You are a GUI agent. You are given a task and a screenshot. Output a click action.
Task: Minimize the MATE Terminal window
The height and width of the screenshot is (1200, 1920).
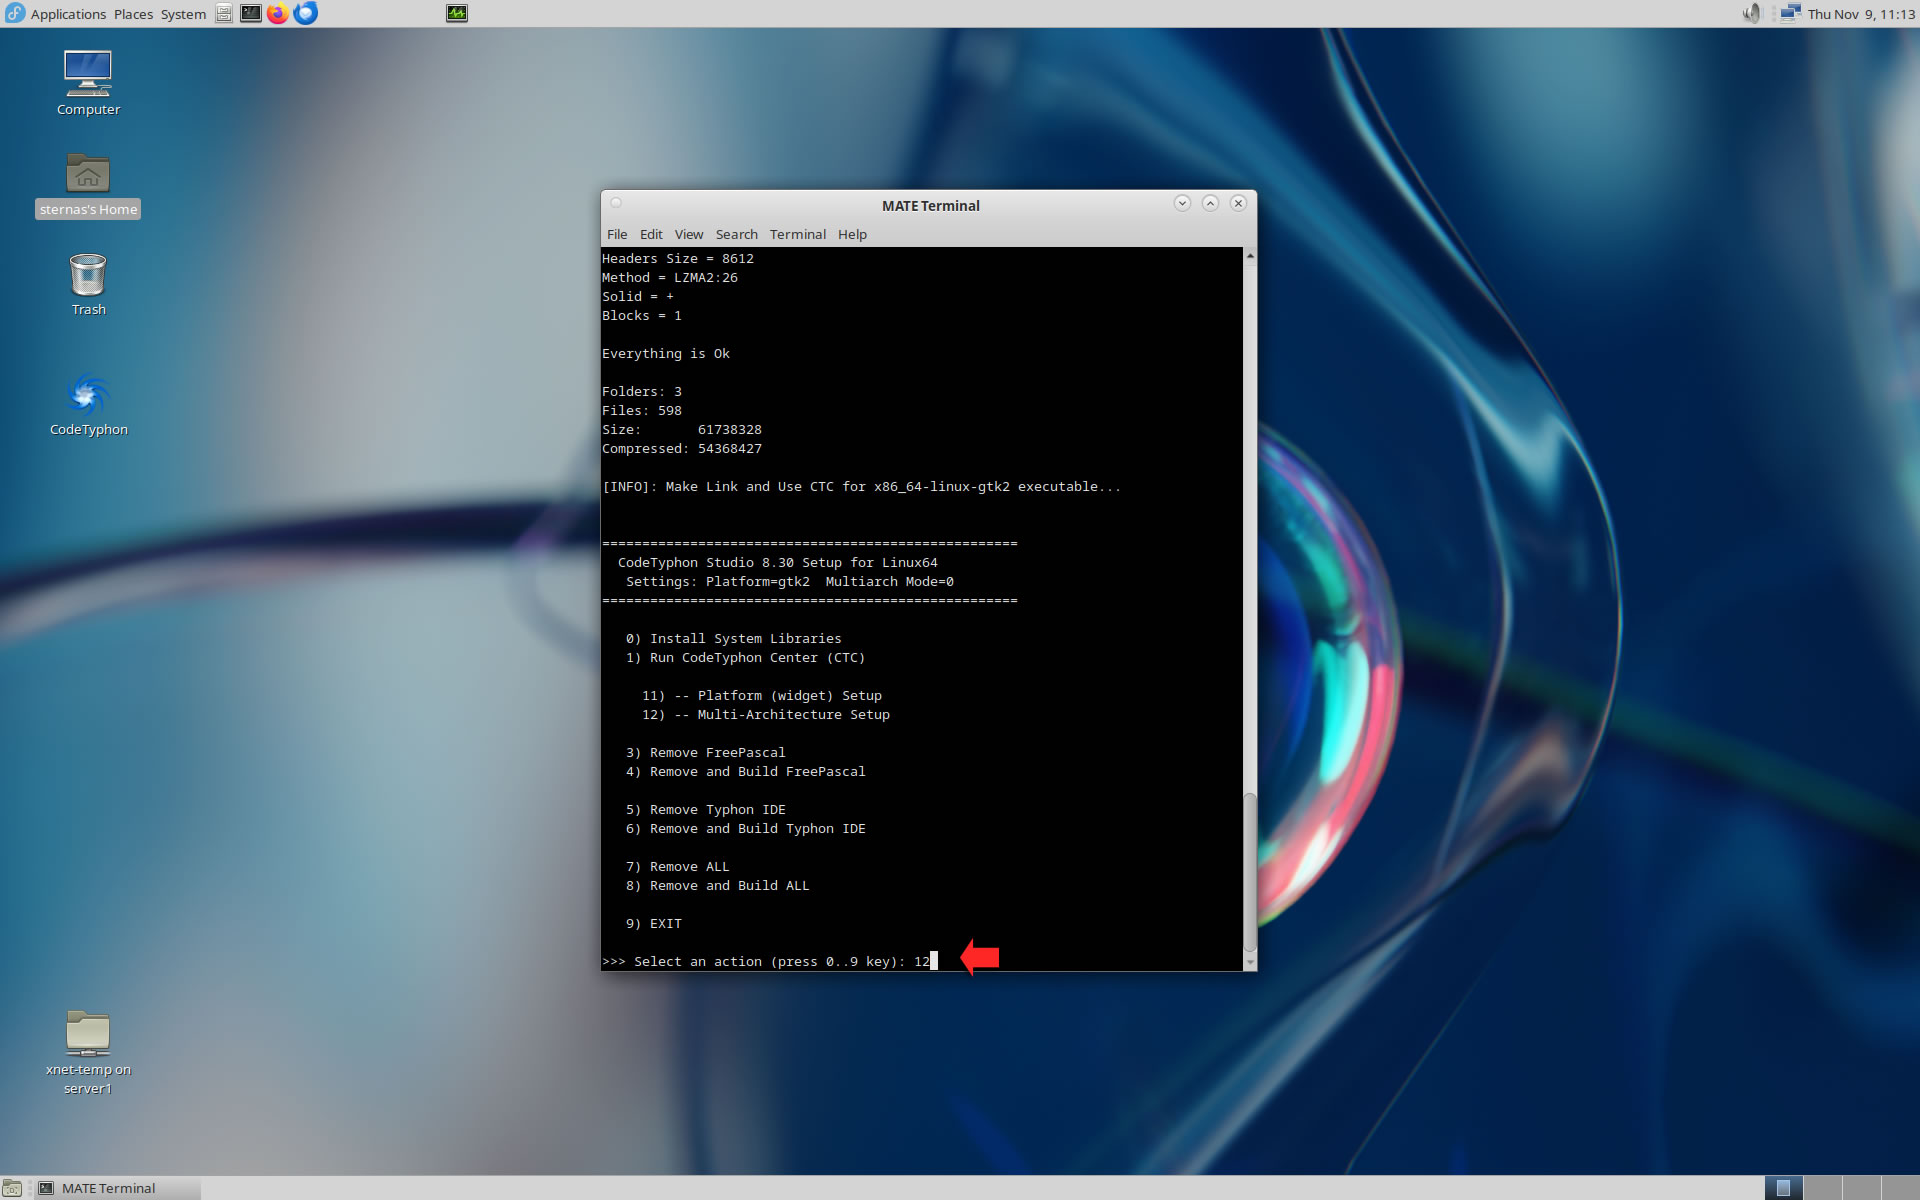[x=1182, y=203]
